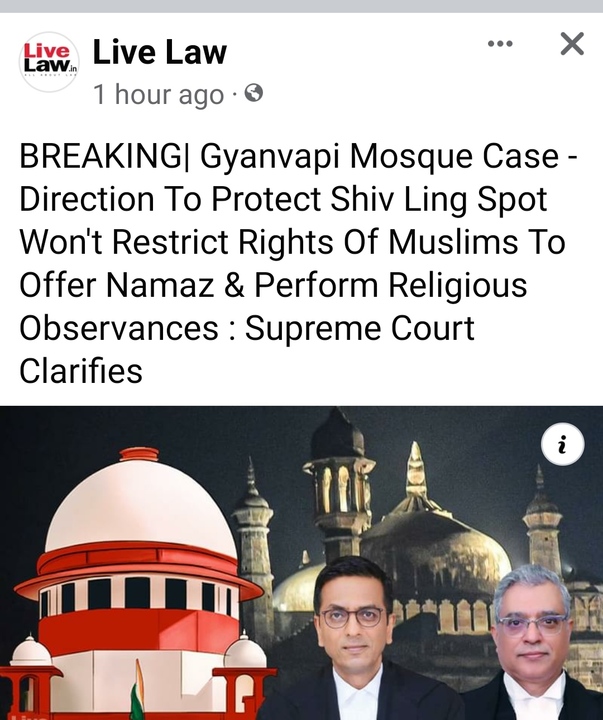Click the 'Direction To Protect Shiv Ling Spot' line
Viewport: 603px width, 720px height.
point(283,200)
